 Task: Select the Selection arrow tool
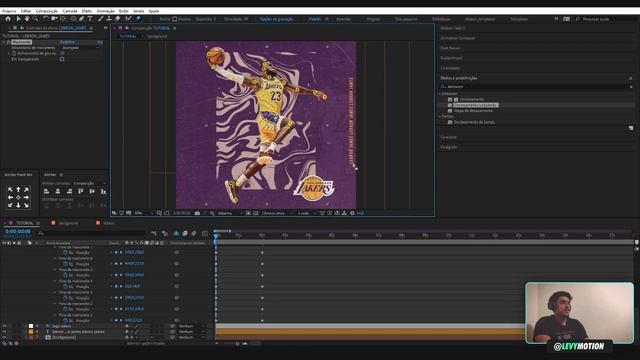pos(18,19)
